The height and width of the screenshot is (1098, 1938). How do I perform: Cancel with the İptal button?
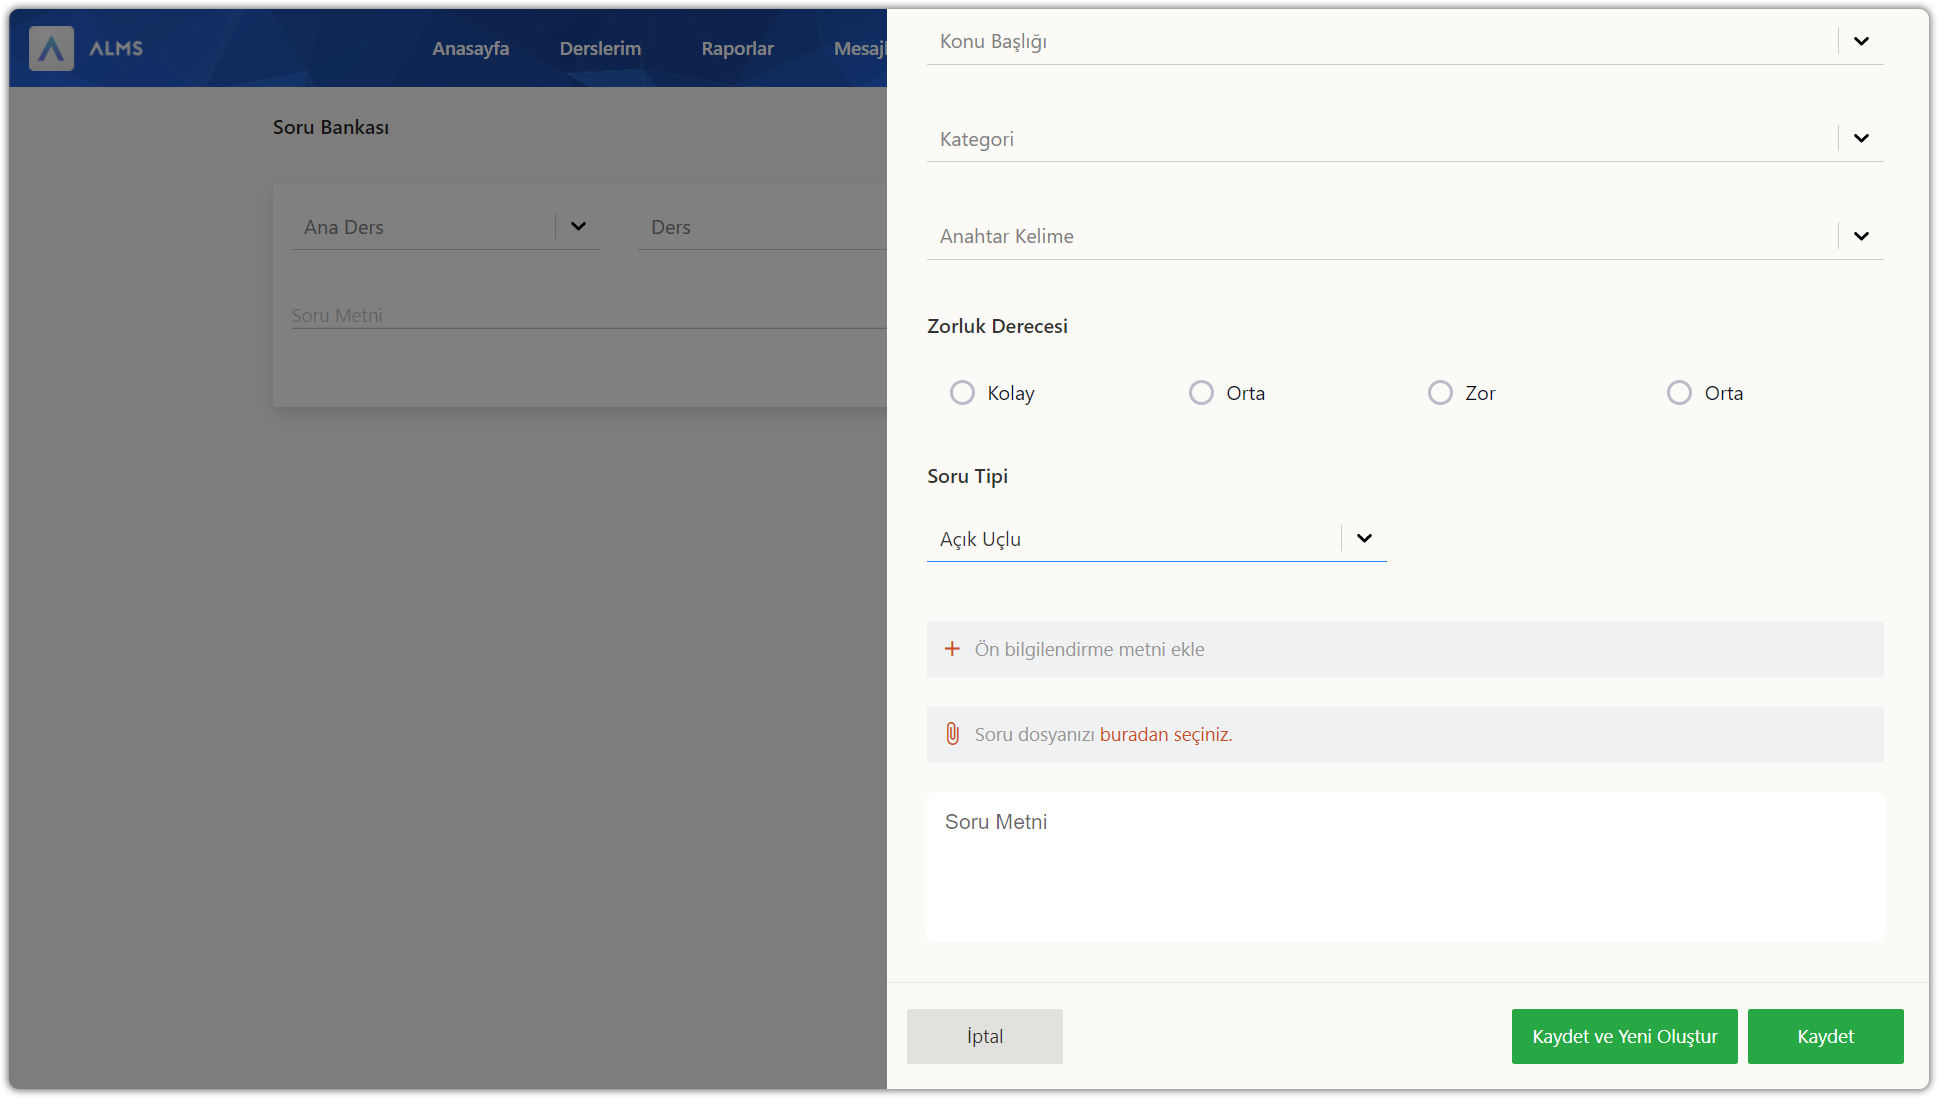click(984, 1036)
